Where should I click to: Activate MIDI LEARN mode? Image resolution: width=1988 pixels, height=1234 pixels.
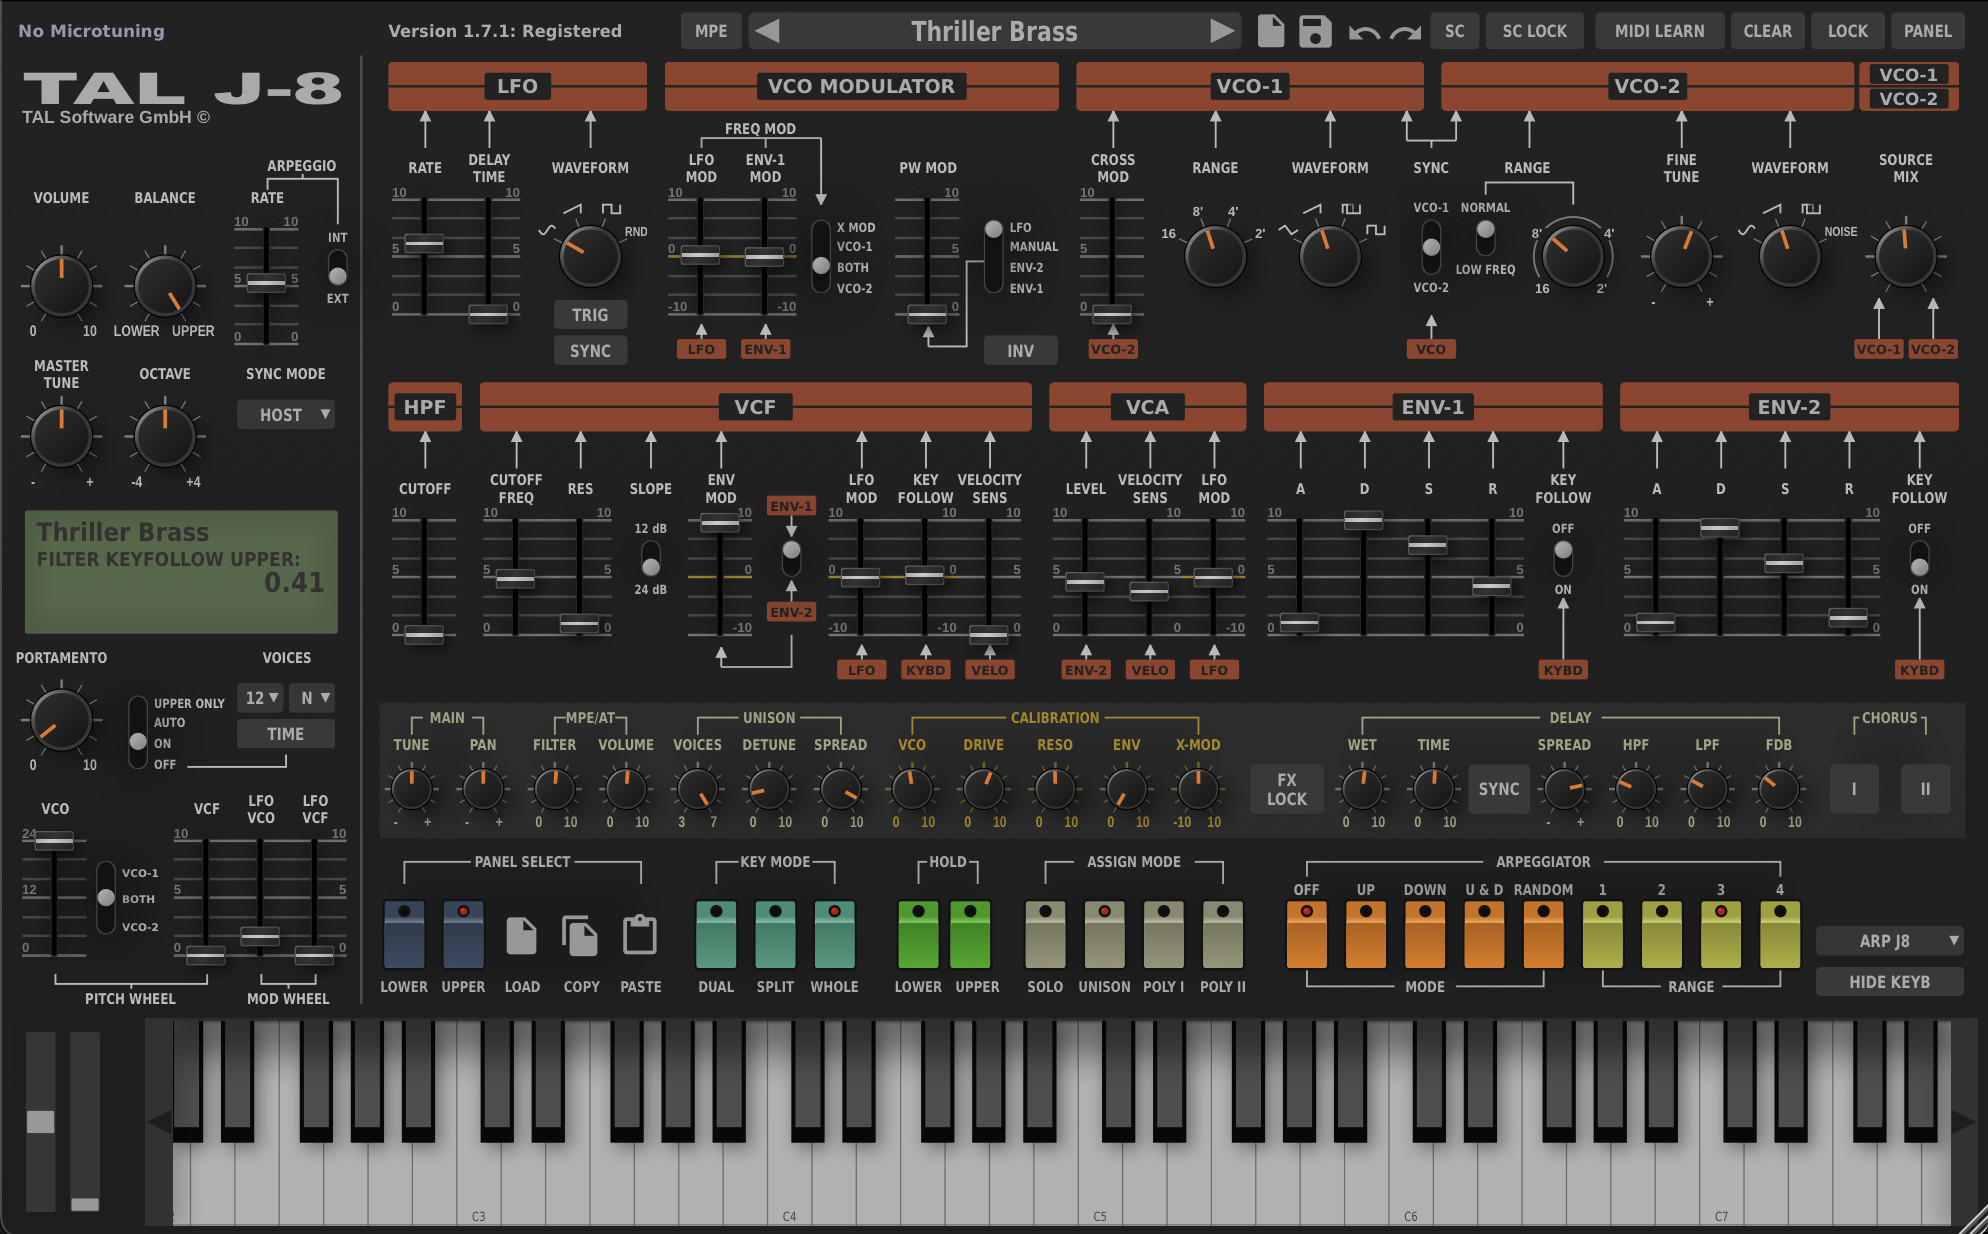[1659, 31]
